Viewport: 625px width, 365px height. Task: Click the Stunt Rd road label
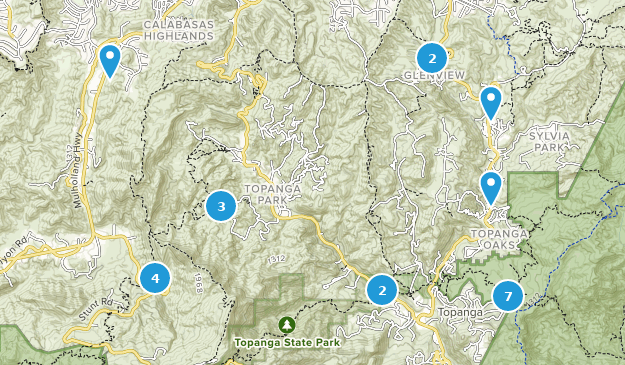(x=96, y=309)
